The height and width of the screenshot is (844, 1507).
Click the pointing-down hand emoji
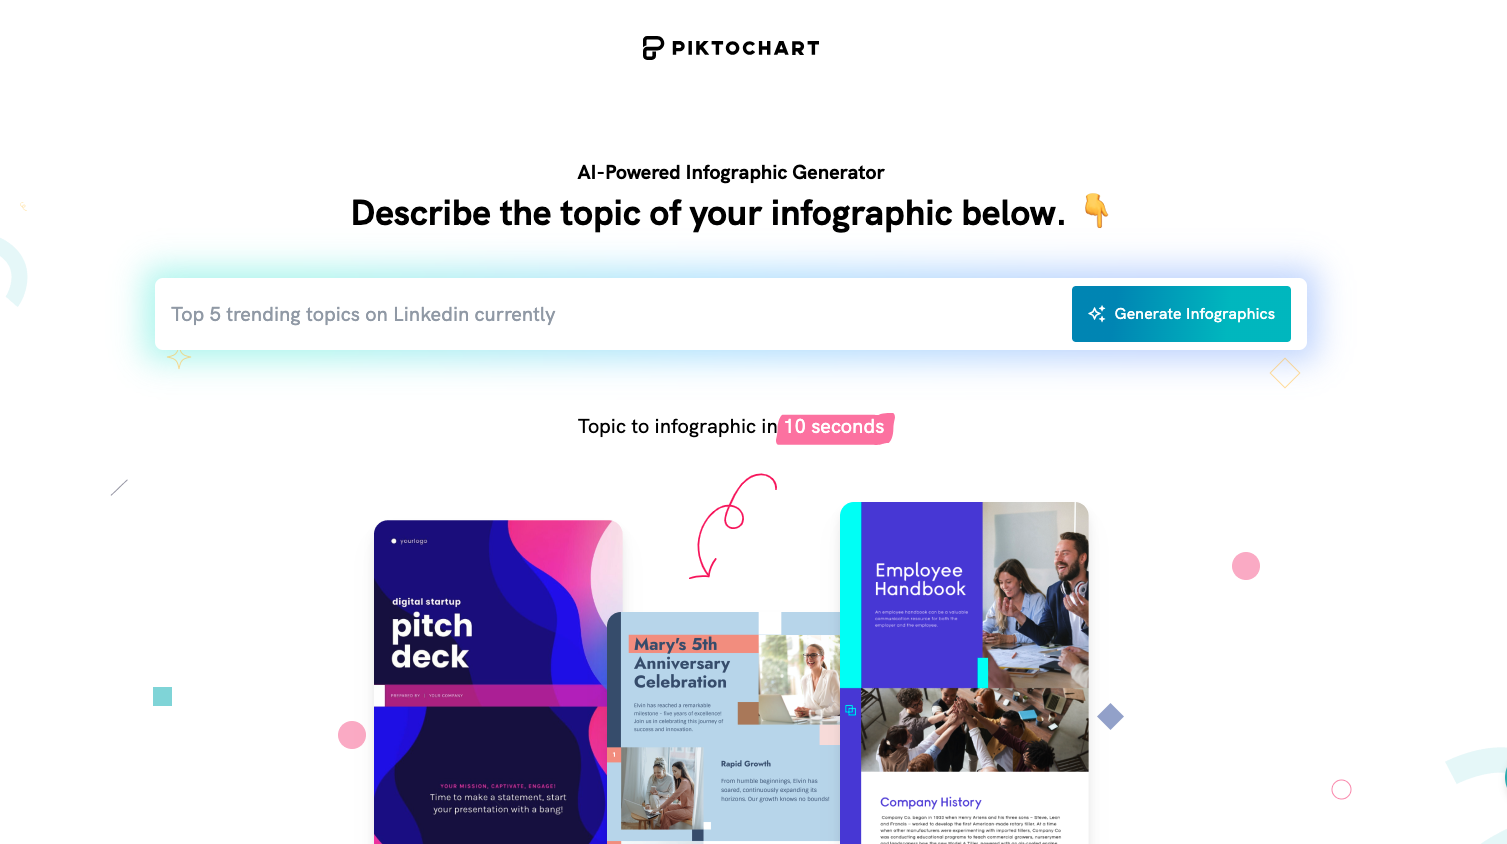[1097, 211]
